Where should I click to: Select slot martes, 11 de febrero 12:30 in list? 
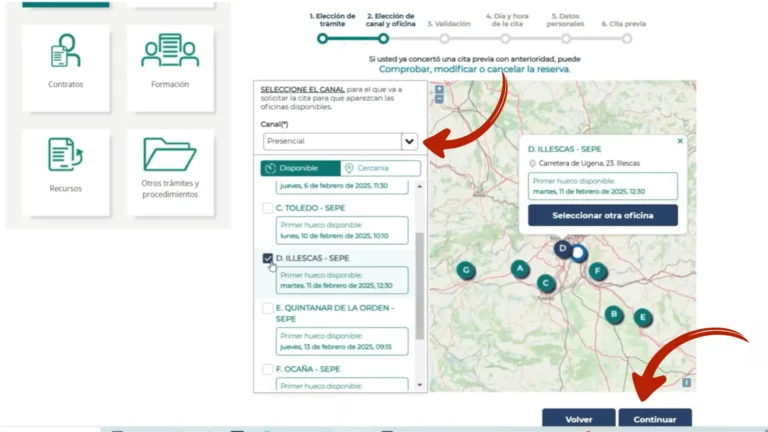pos(342,280)
